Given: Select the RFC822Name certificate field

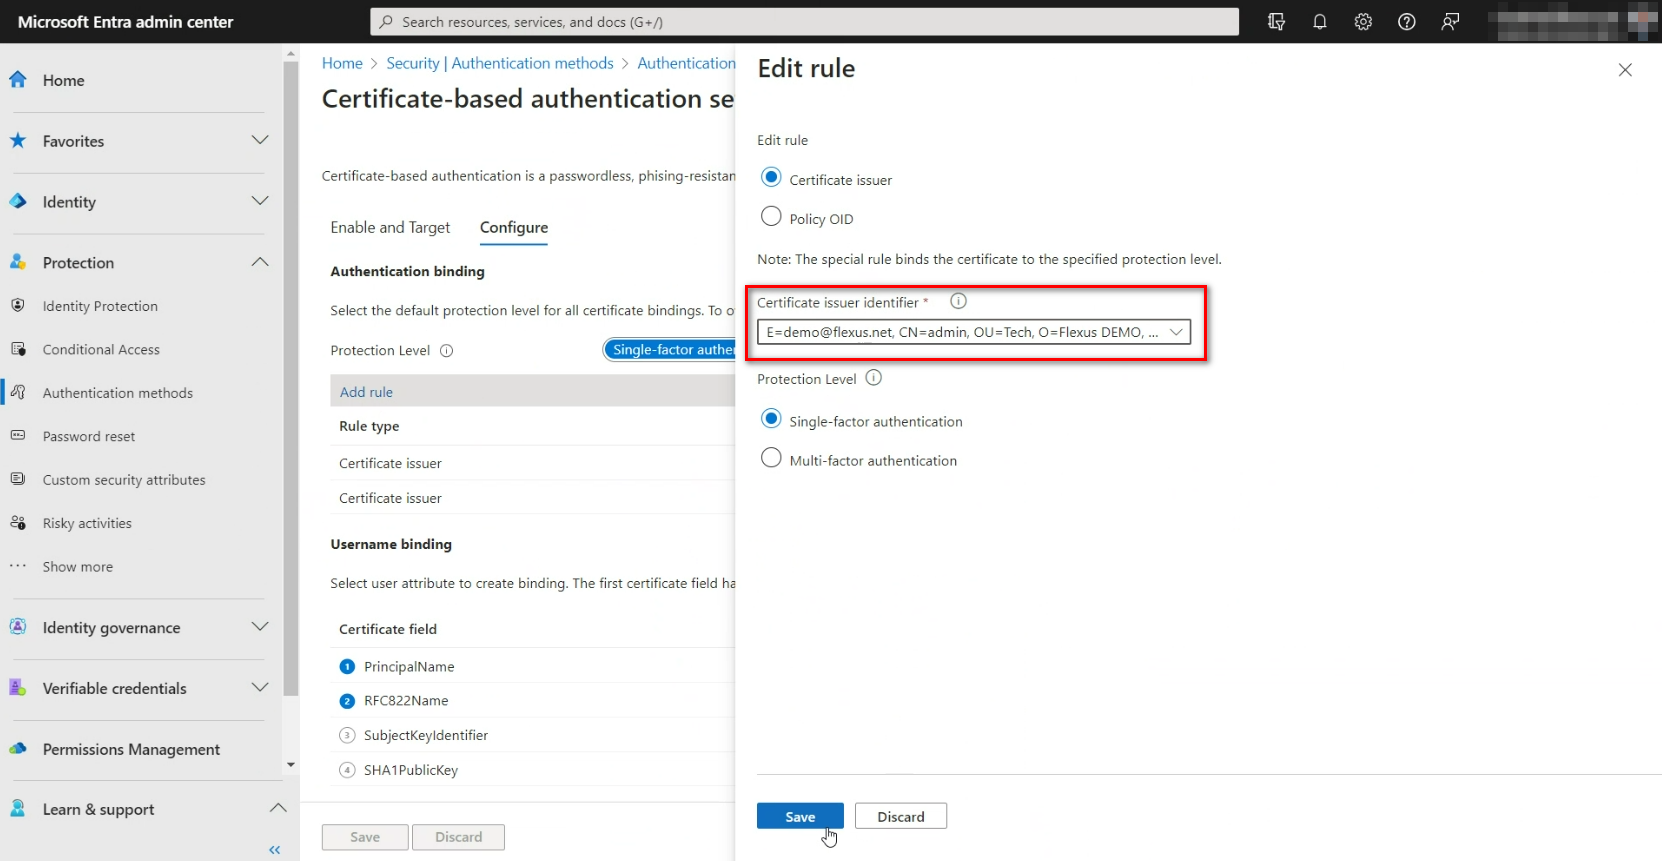Looking at the screenshot, I should pos(406,701).
